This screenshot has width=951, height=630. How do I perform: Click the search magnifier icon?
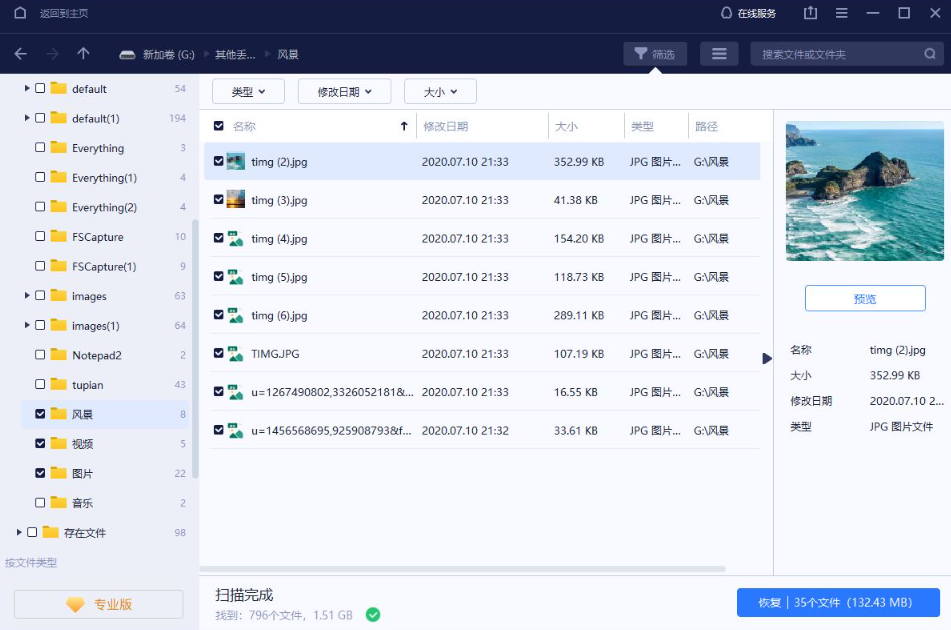[x=930, y=54]
